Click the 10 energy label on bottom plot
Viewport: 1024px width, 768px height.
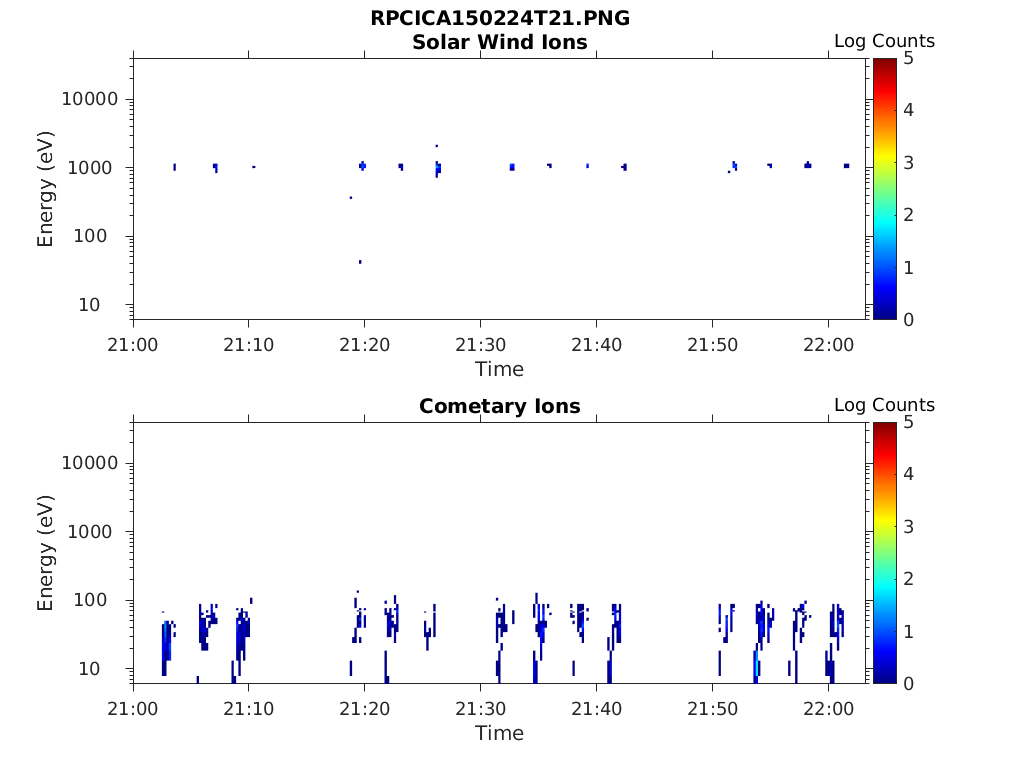click(89, 668)
